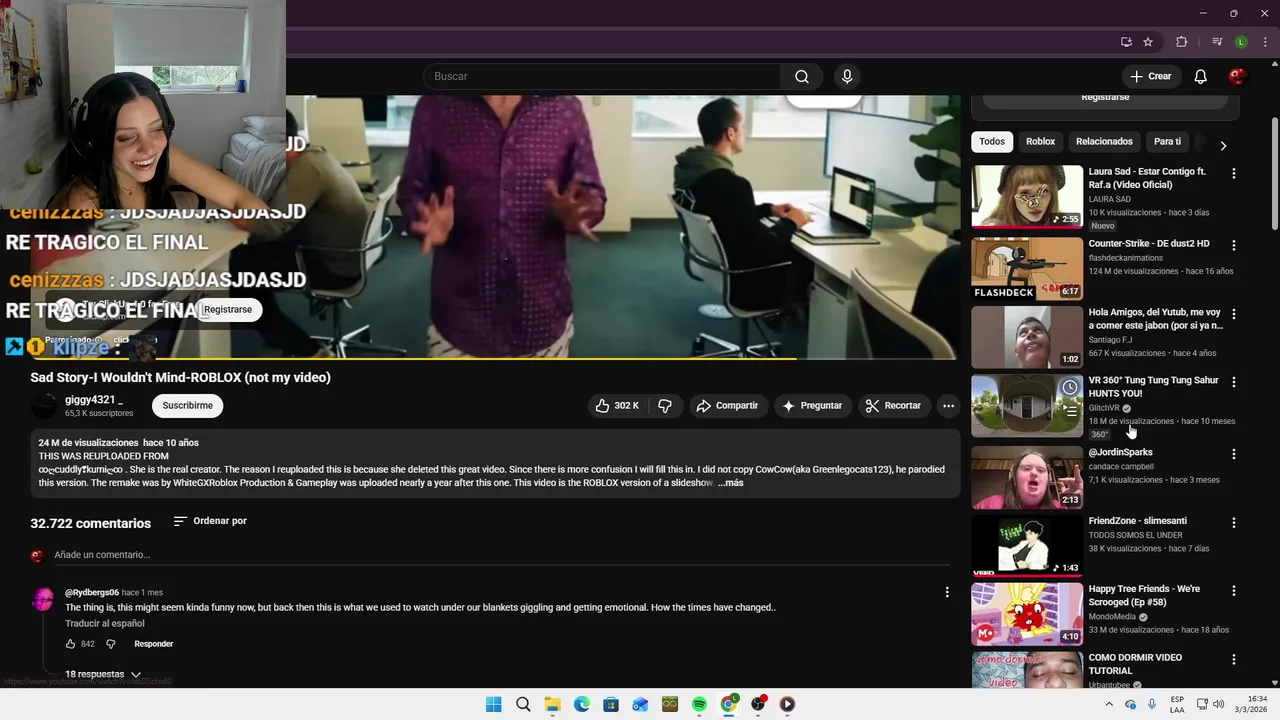Open Ordenar por sort dropdown
The height and width of the screenshot is (720, 1280).
click(210, 521)
